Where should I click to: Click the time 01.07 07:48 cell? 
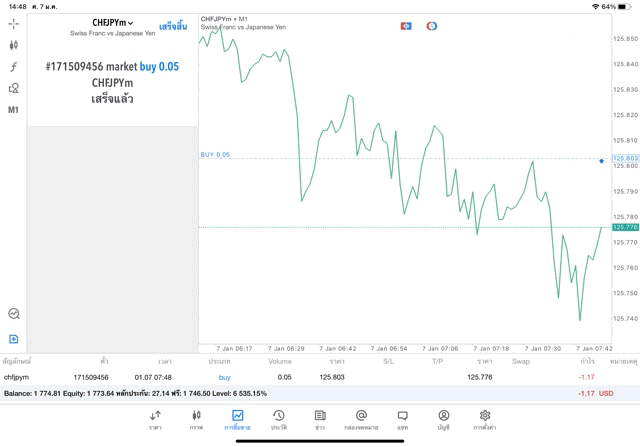coord(153,377)
